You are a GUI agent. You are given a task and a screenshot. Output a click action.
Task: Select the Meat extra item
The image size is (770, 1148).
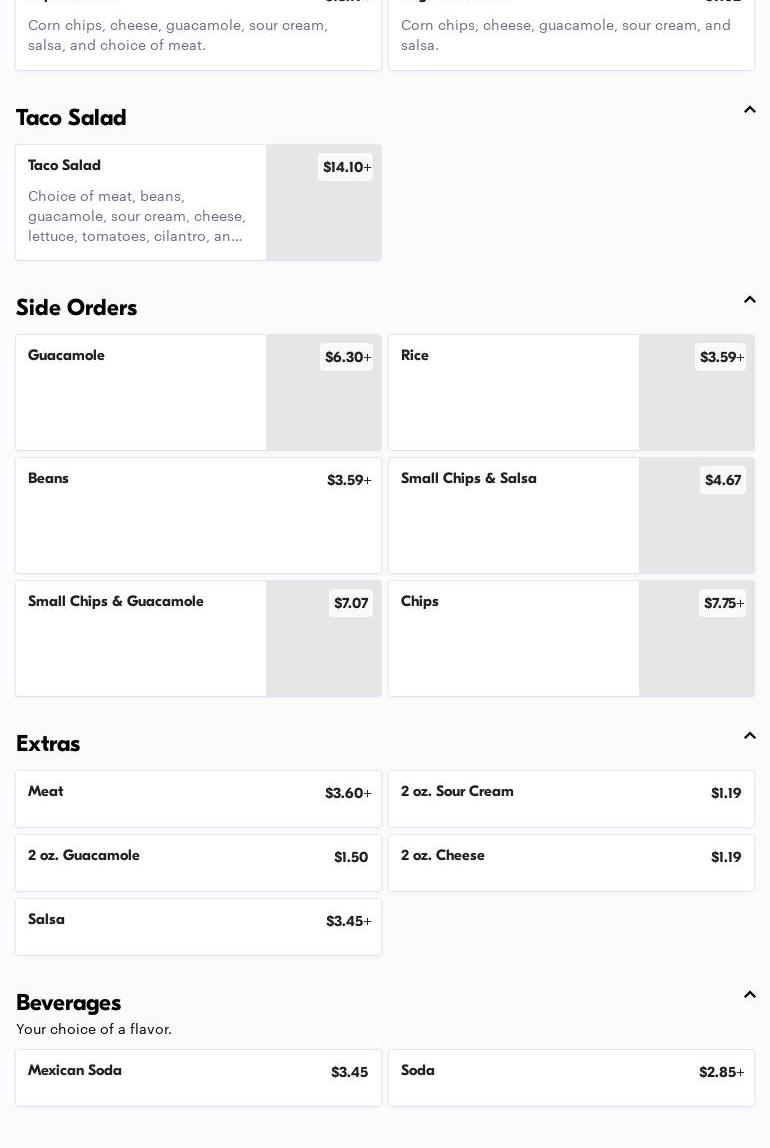click(x=198, y=798)
